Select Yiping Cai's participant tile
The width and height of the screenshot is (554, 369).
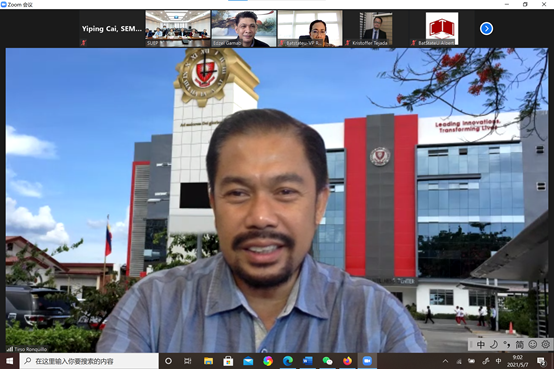coord(112,28)
